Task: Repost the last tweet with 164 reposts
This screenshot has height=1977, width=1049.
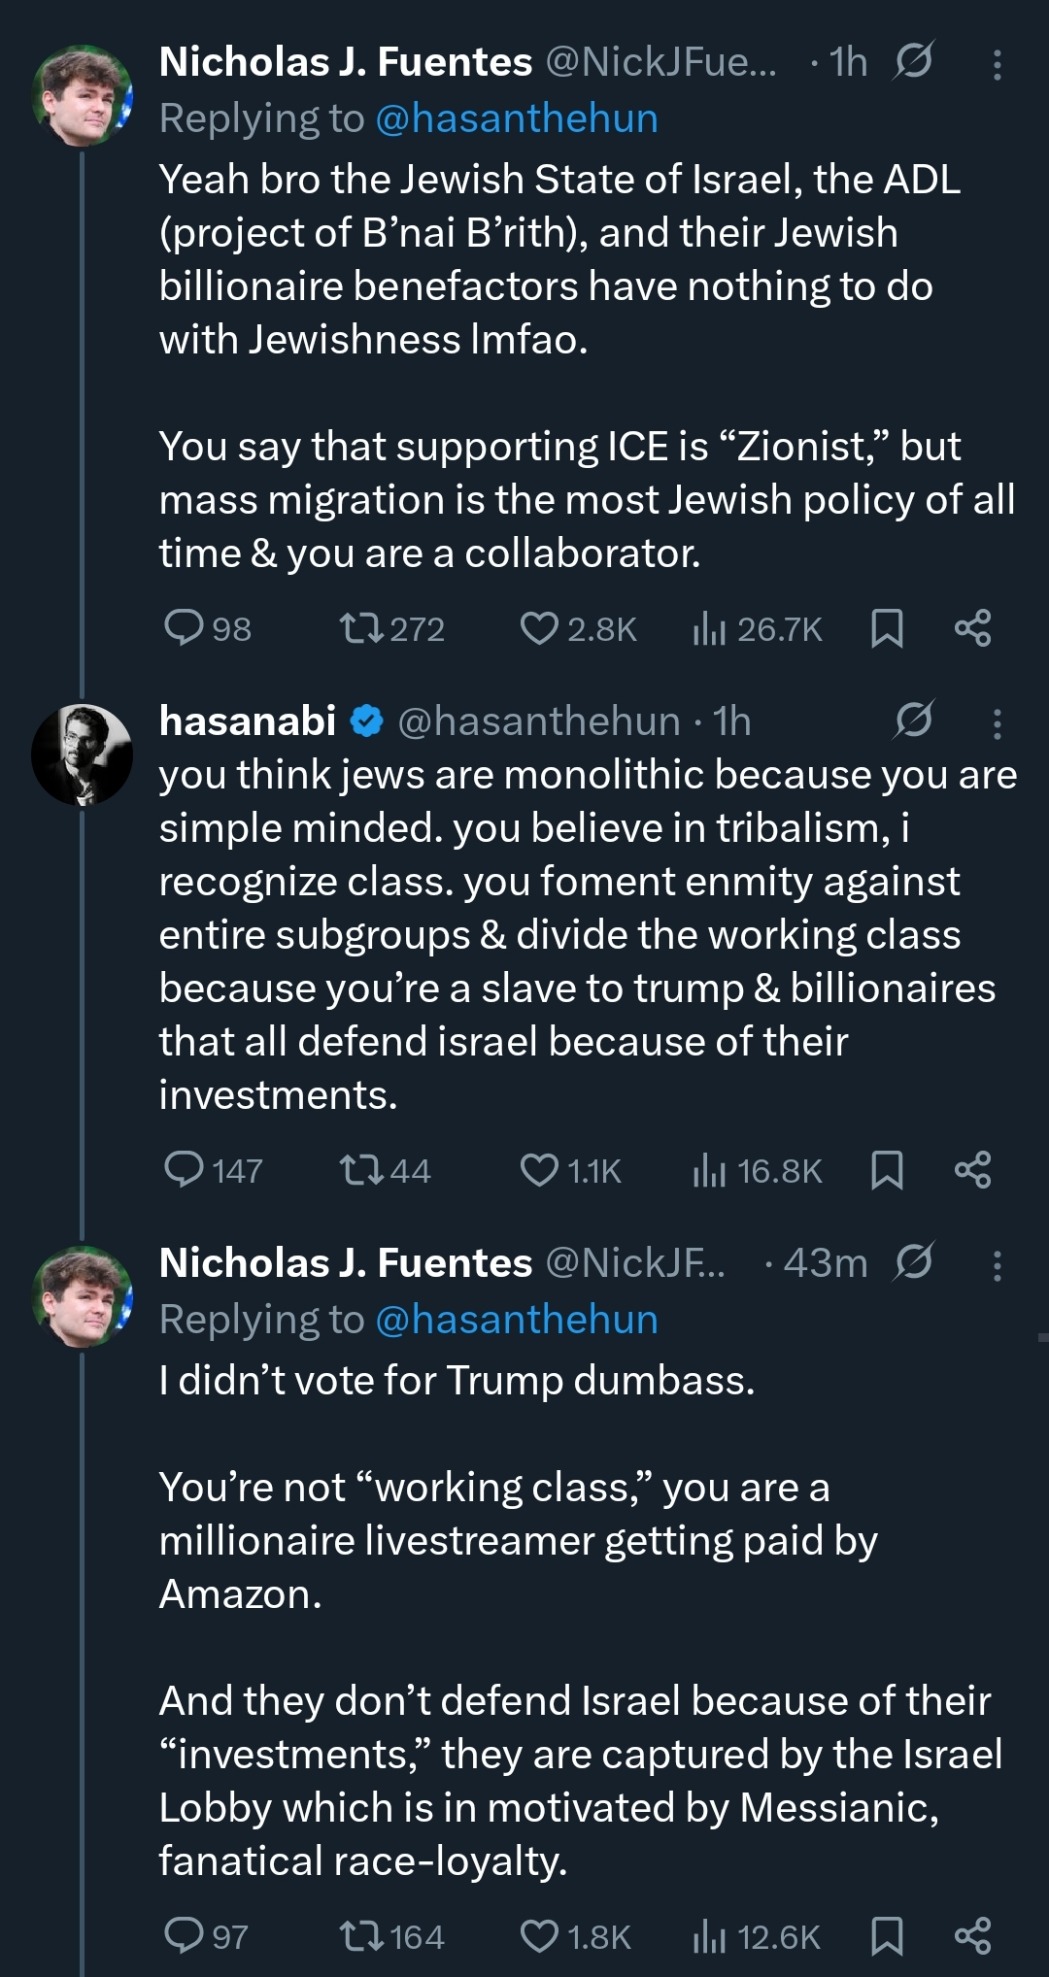Action: [361, 1937]
